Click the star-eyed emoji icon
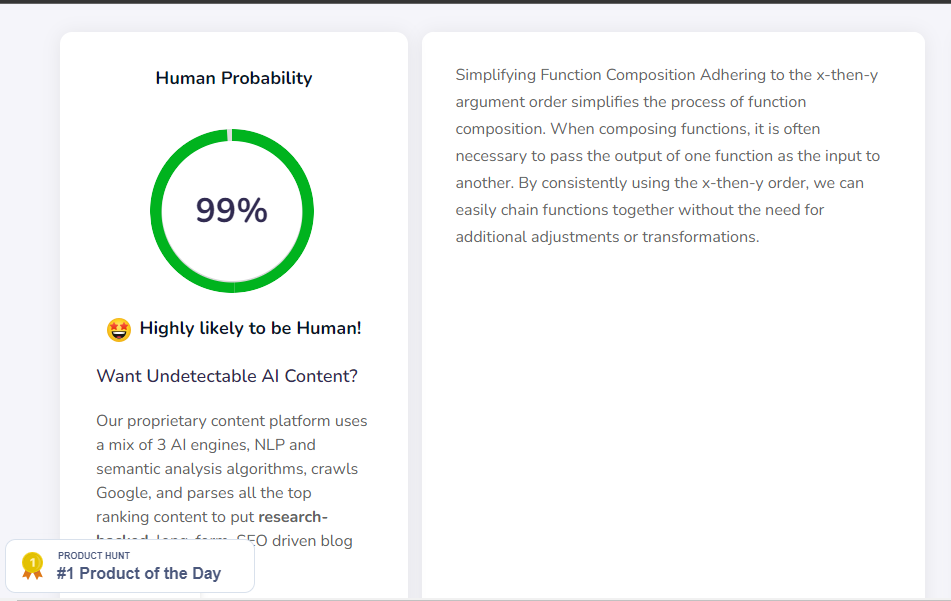951x601 pixels. click(x=118, y=329)
